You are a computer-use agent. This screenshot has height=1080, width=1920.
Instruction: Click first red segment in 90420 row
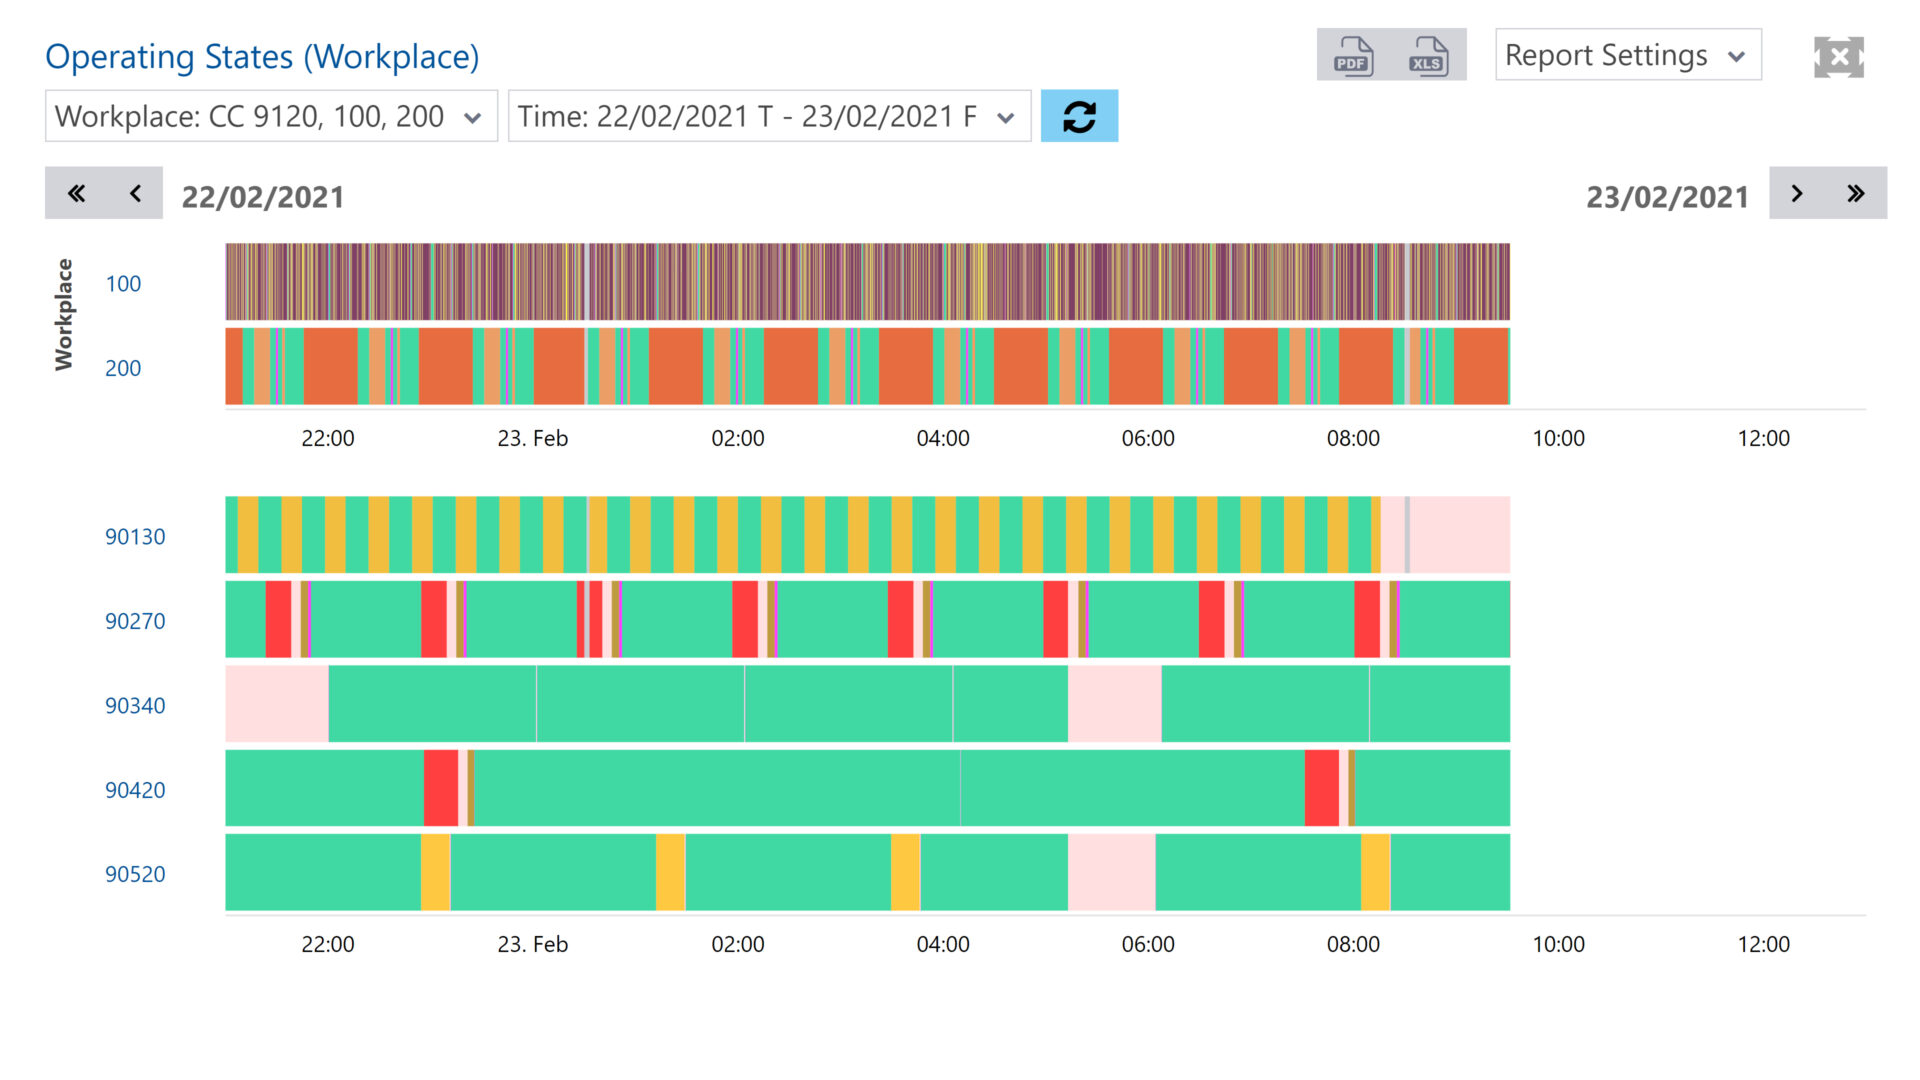click(x=440, y=788)
